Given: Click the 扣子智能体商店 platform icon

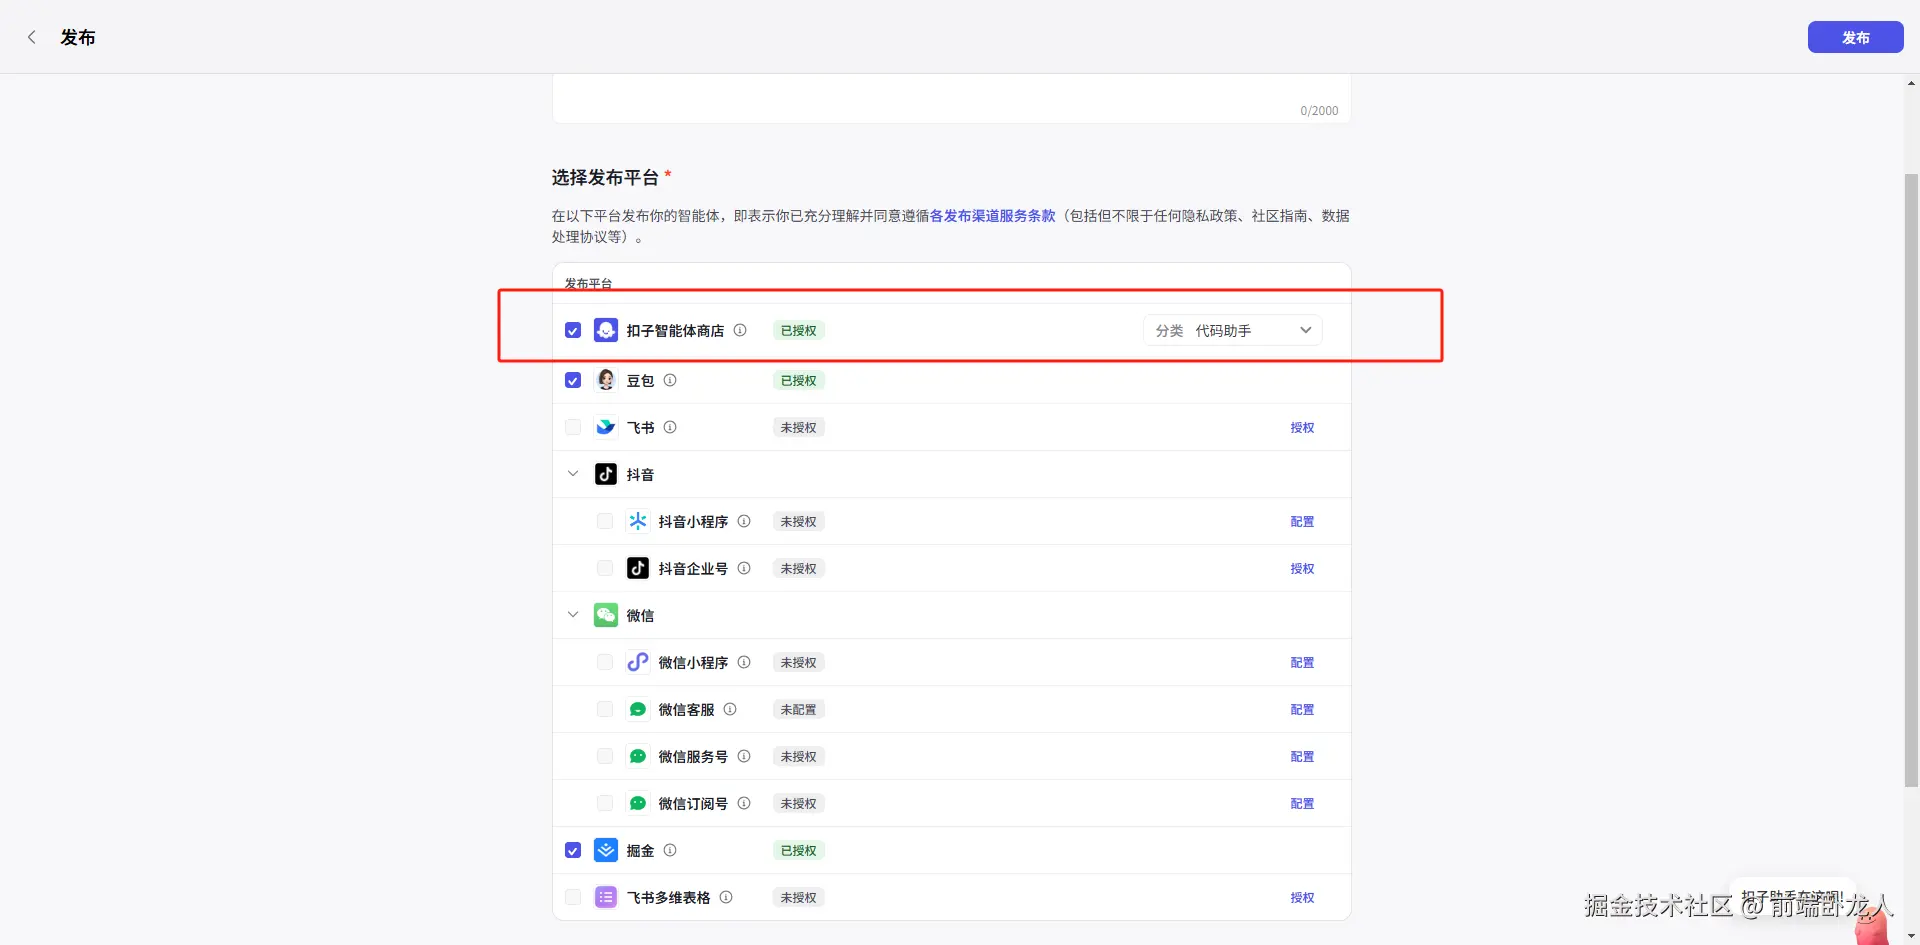Looking at the screenshot, I should [606, 330].
